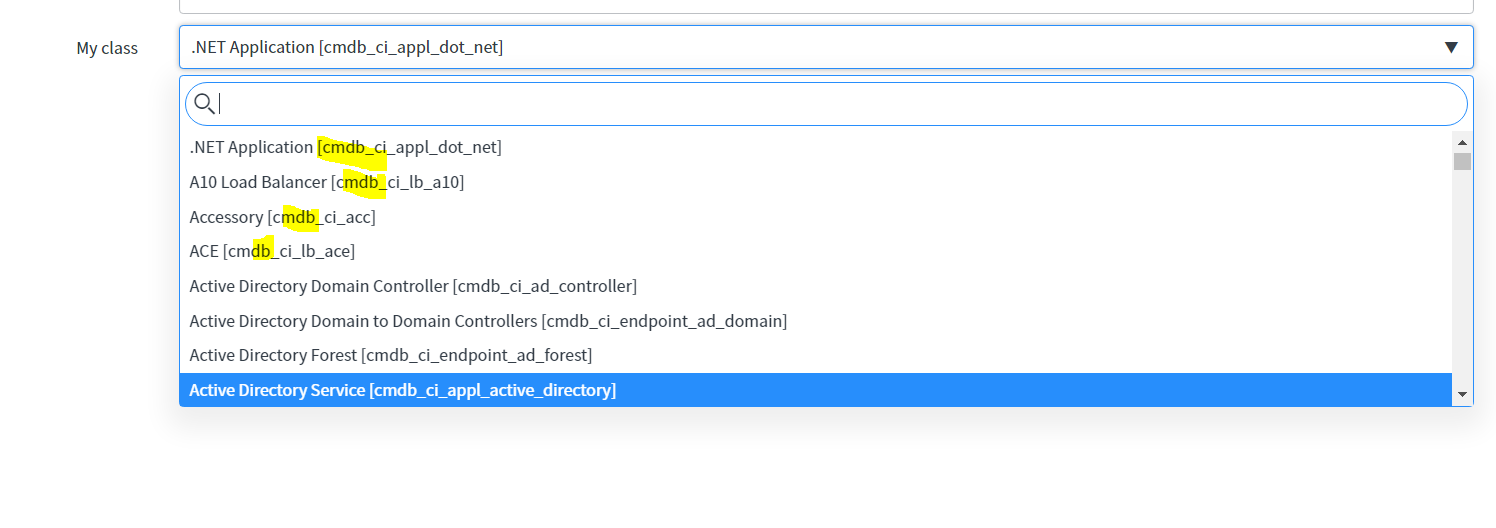The width and height of the screenshot is (1496, 528).
Task: Choose highlighted Active Directory Service option
Action: 816,390
